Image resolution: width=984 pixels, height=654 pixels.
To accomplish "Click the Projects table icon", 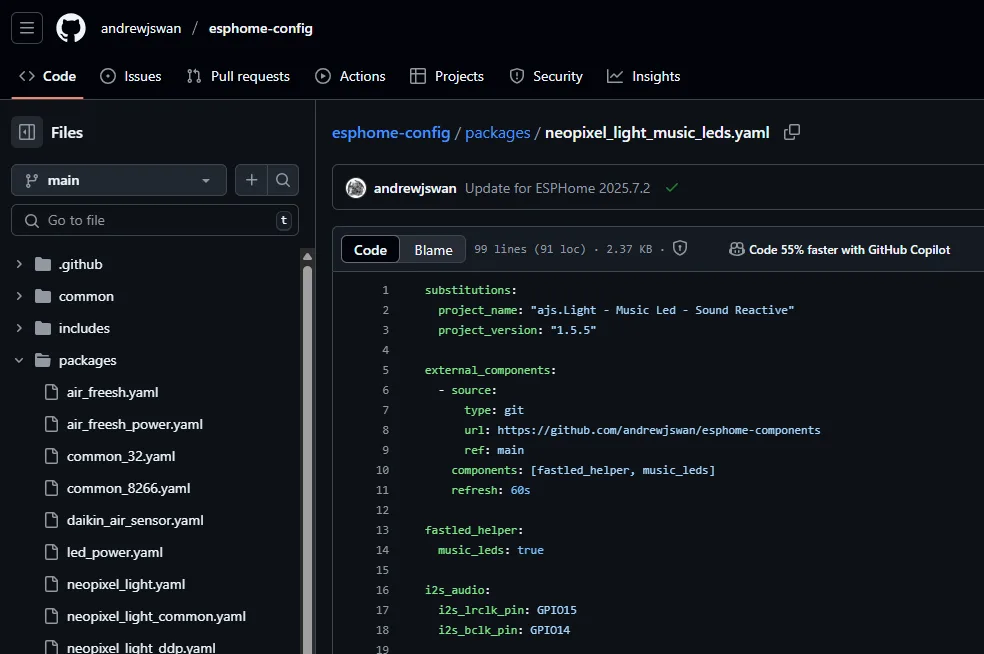I will (418, 76).
